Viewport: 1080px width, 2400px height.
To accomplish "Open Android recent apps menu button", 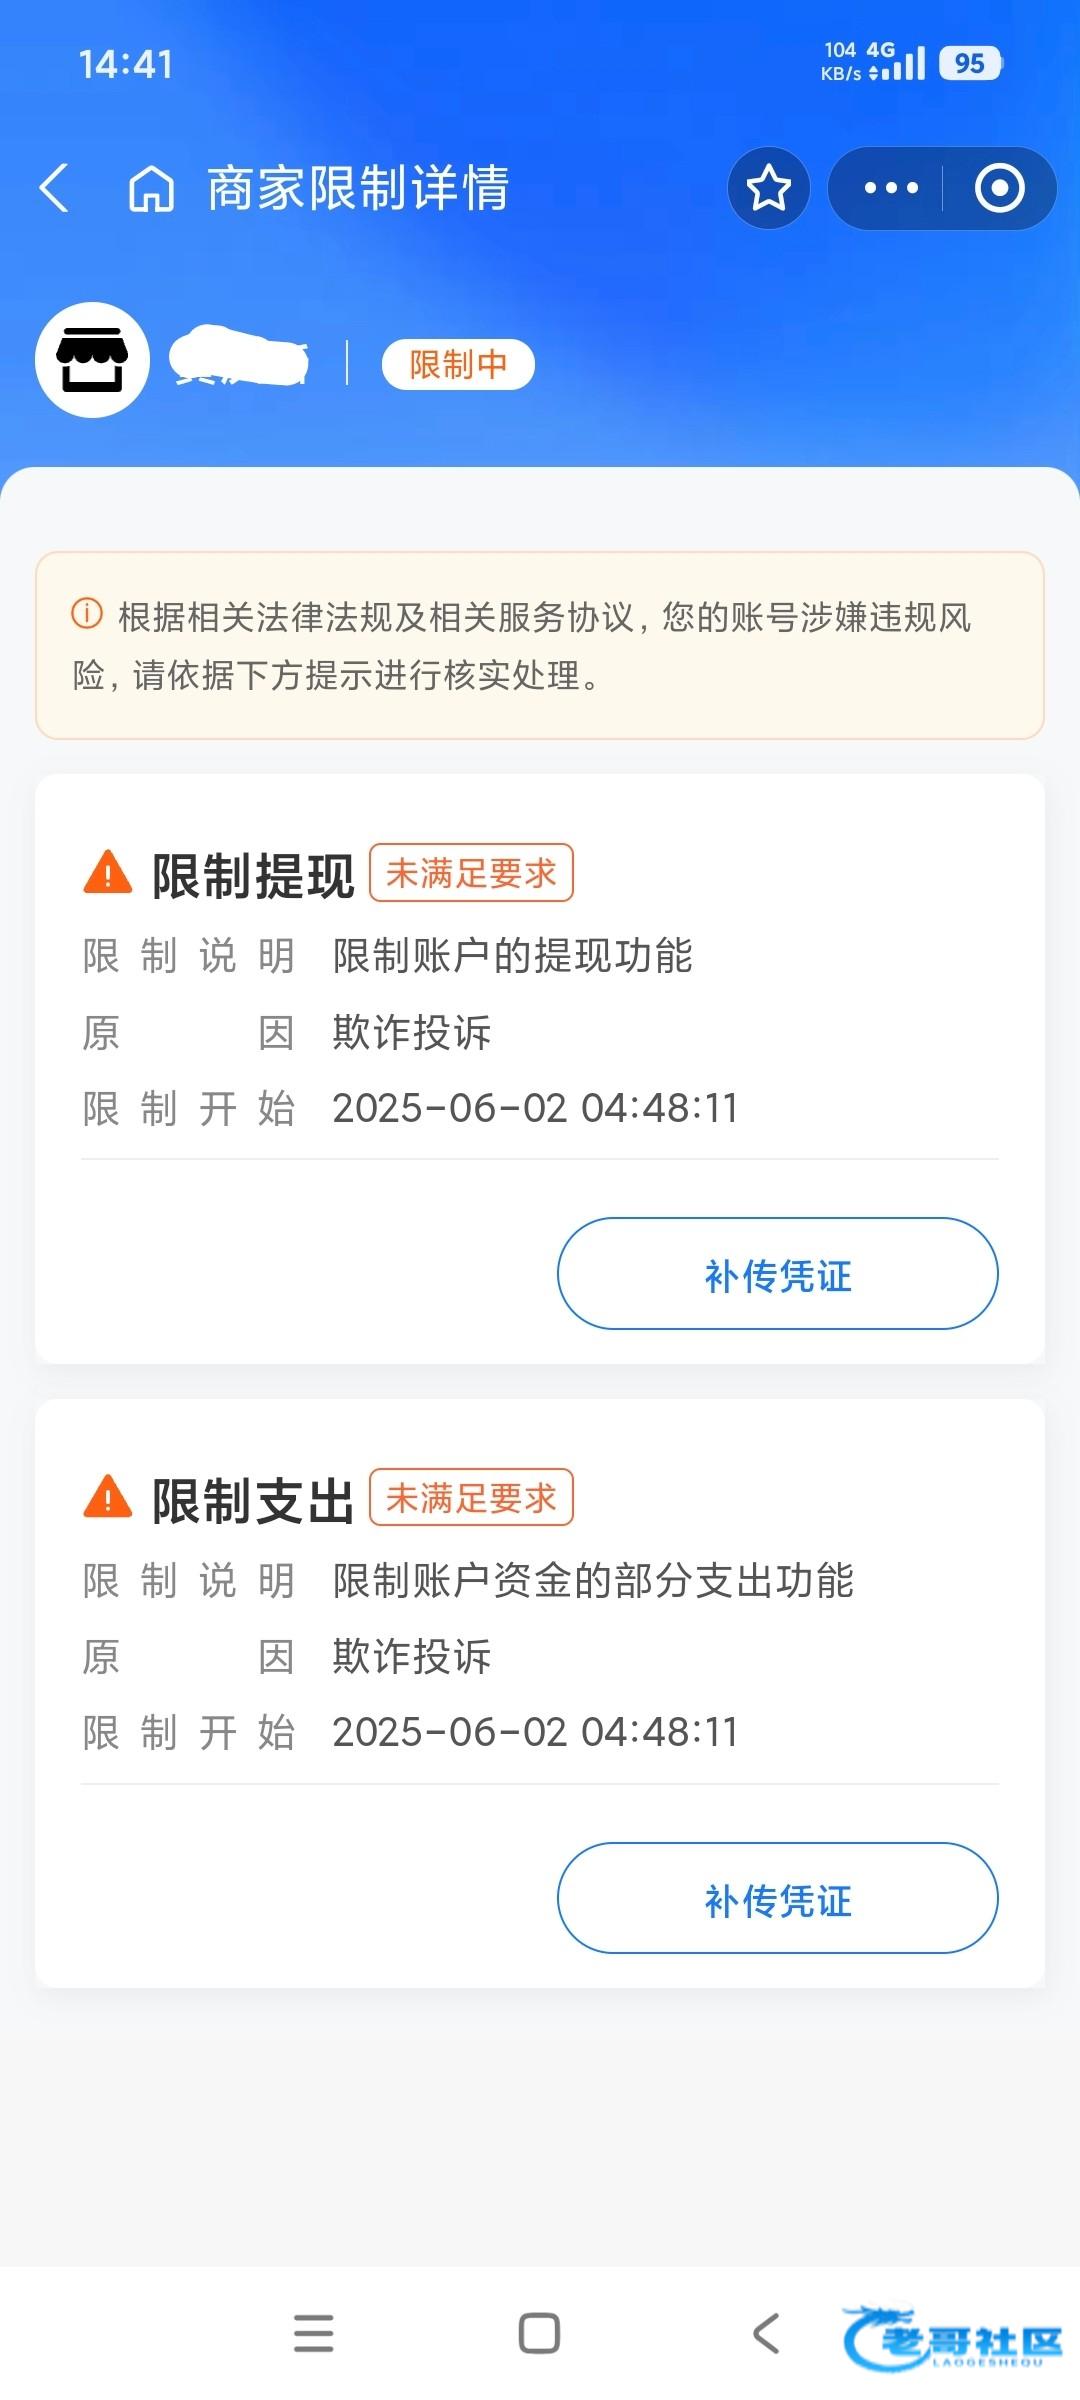I will (313, 2333).
